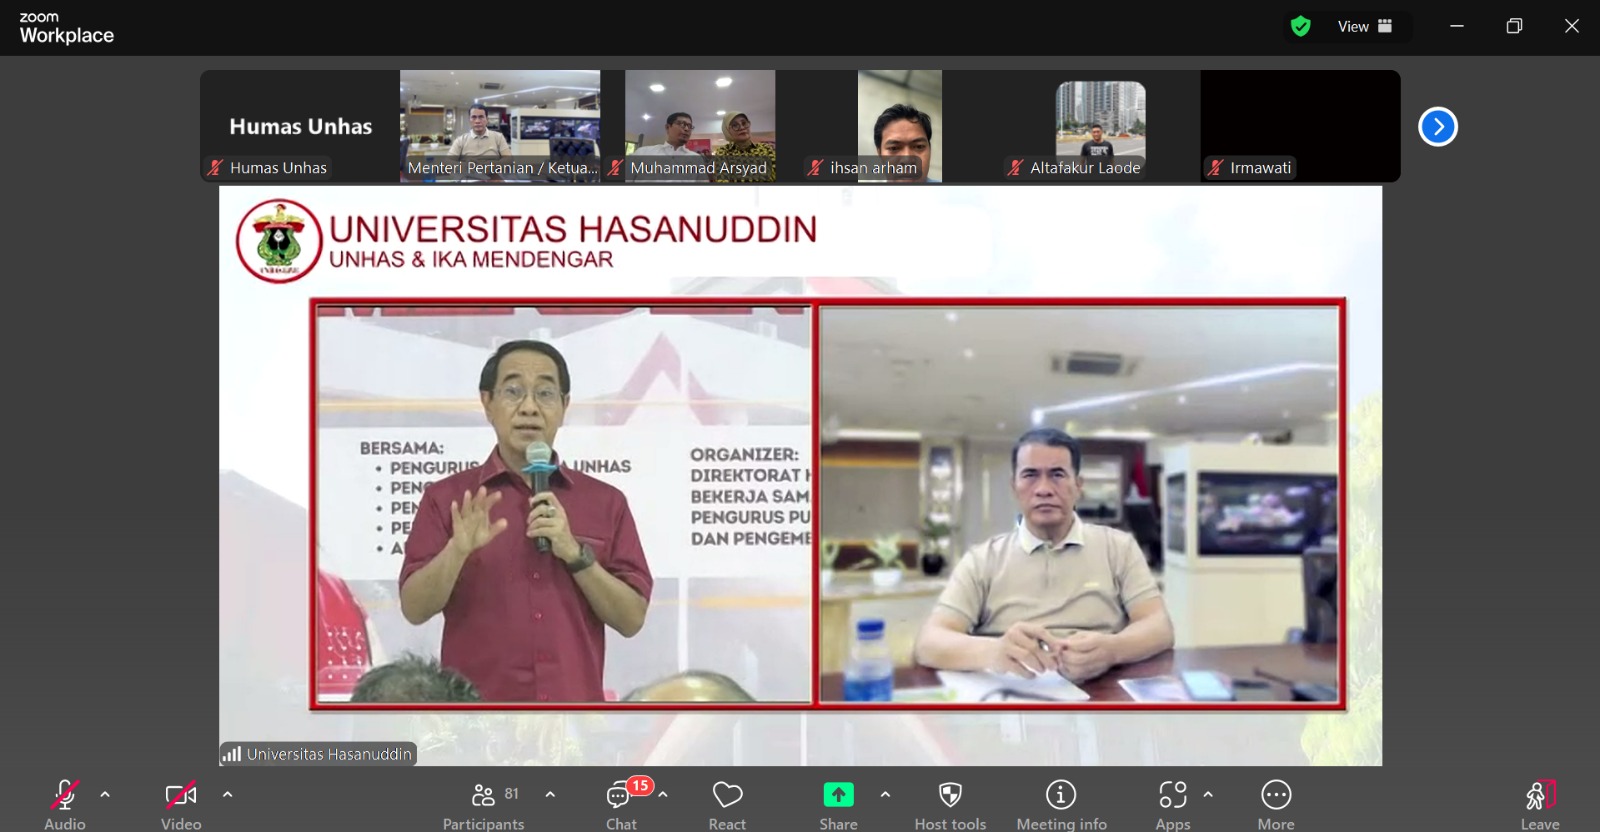Expand Participants options caret
The image size is (1600, 832).
[550, 794]
